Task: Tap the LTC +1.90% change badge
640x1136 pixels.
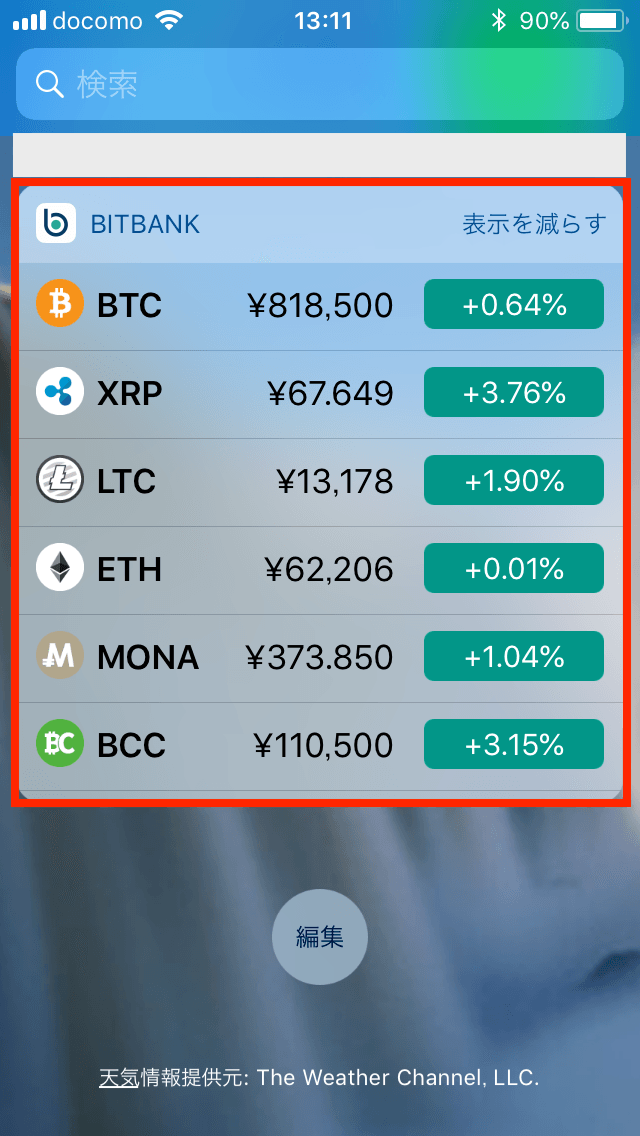Action: pos(514,480)
